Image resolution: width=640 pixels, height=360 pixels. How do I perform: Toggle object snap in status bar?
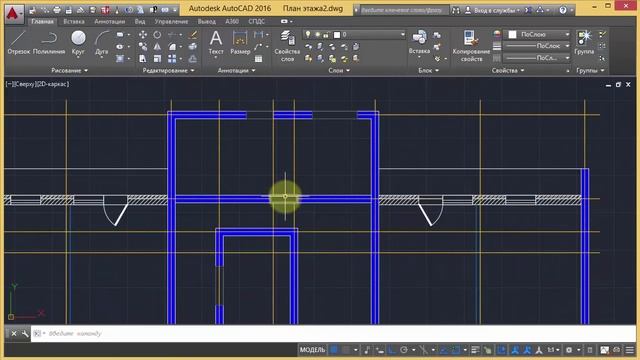pyautogui.click(x=456, y=350)
